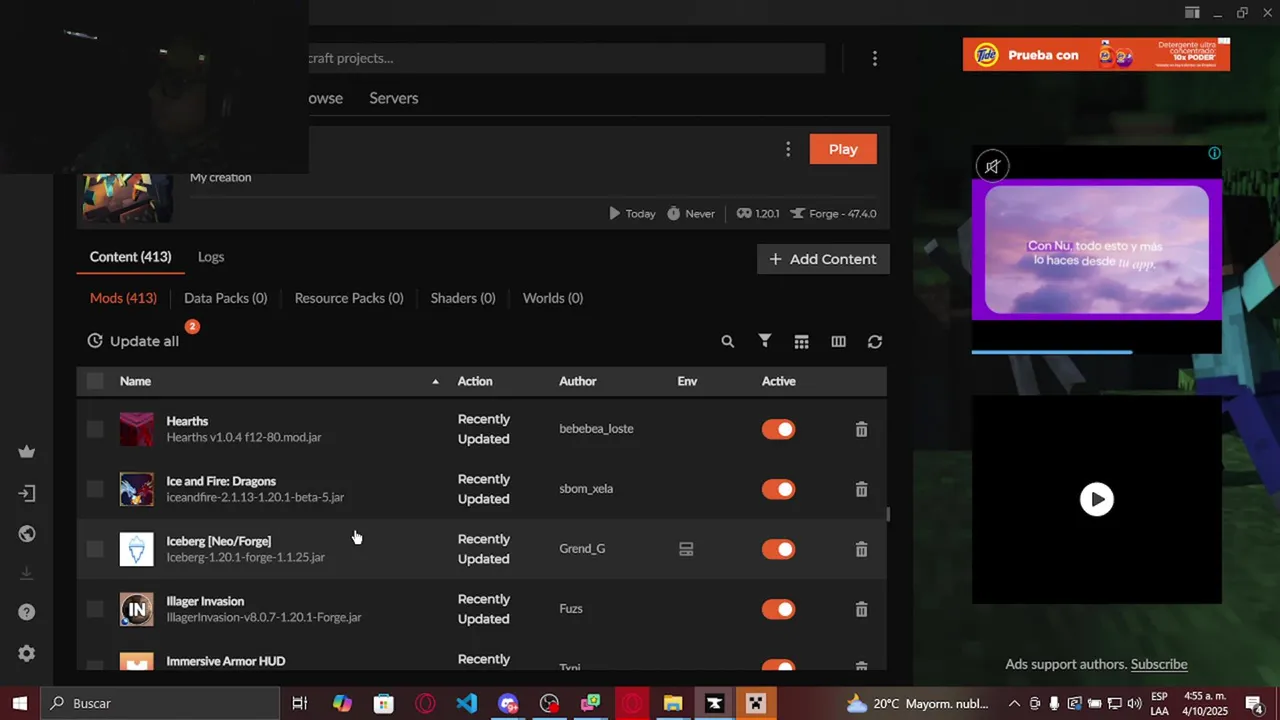Open Visual Studio Code from taskbar

click(467, 703)
